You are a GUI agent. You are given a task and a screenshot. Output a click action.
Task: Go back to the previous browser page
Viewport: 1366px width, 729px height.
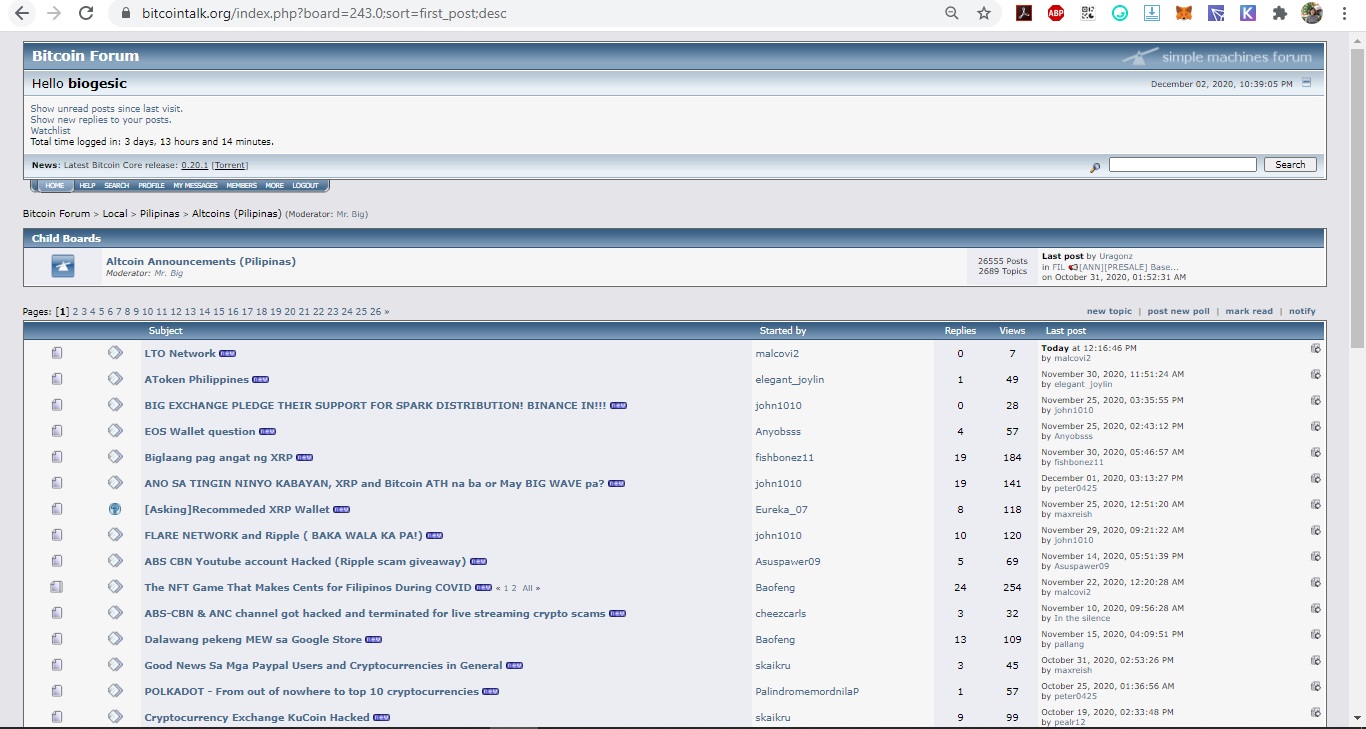click(21, 14)
